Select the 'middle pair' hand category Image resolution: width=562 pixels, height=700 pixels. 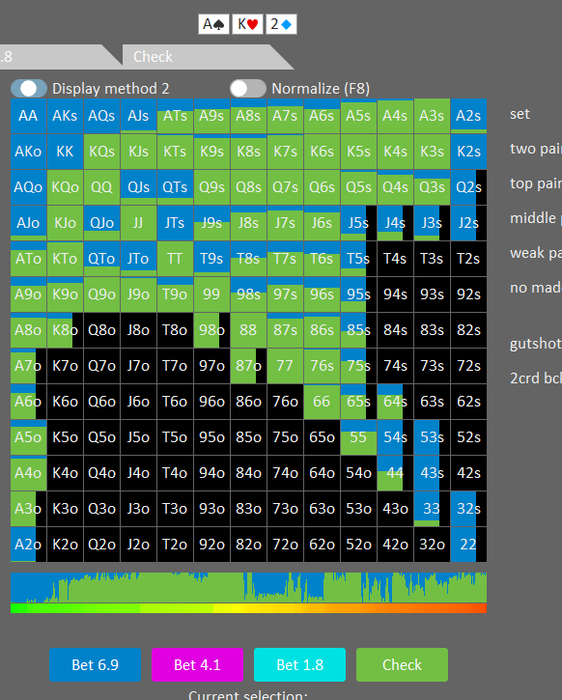(536, 218)
